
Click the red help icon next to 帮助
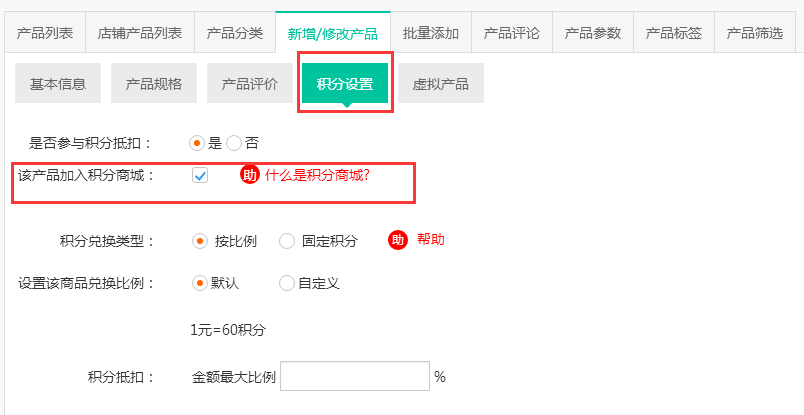[x=398, y=240]
